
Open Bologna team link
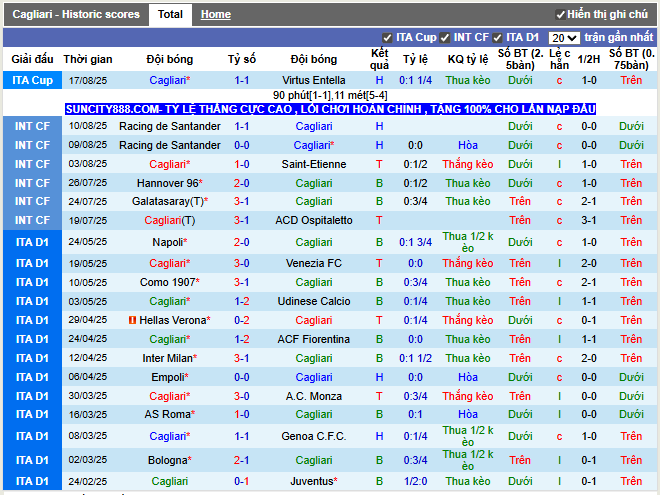coord(170,460)
